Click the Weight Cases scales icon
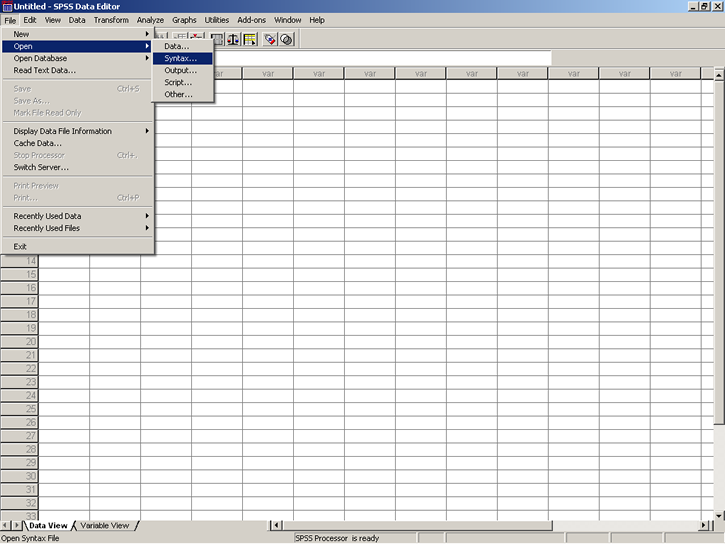This screenshot has height=544, width=725. point(233,39)
